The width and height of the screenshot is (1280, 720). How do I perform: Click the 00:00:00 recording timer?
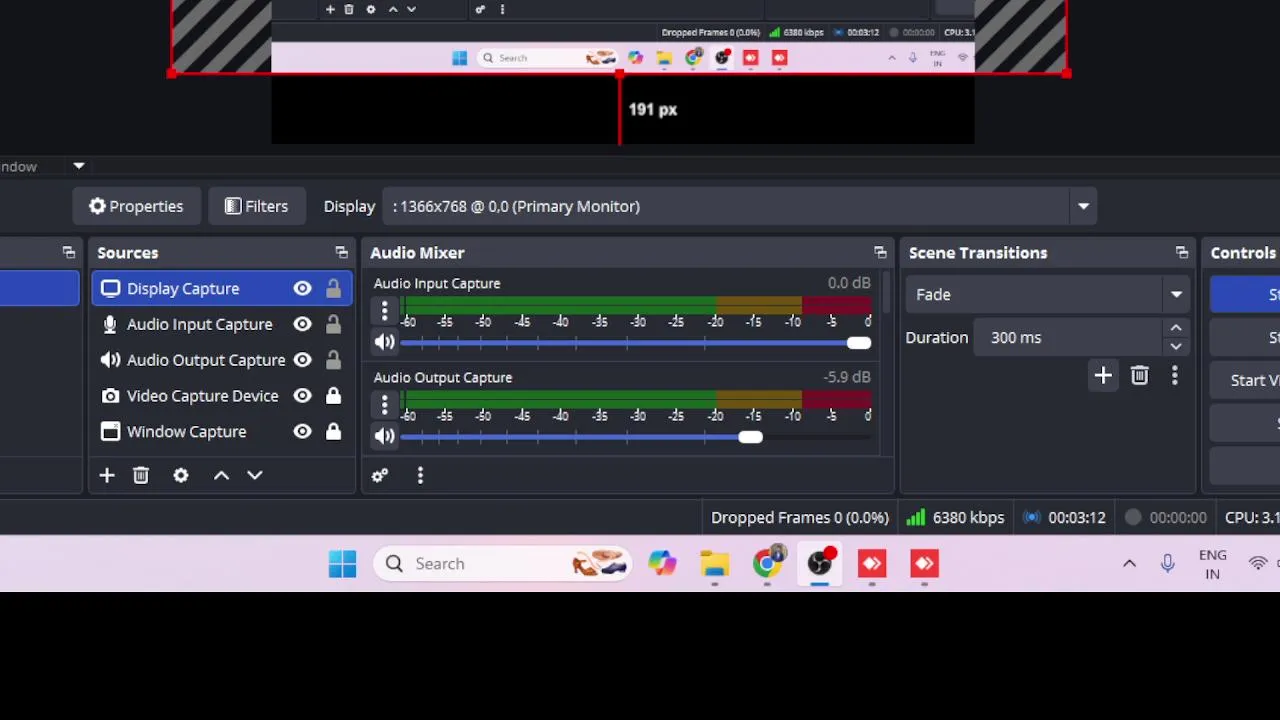tap(1166, 518)
